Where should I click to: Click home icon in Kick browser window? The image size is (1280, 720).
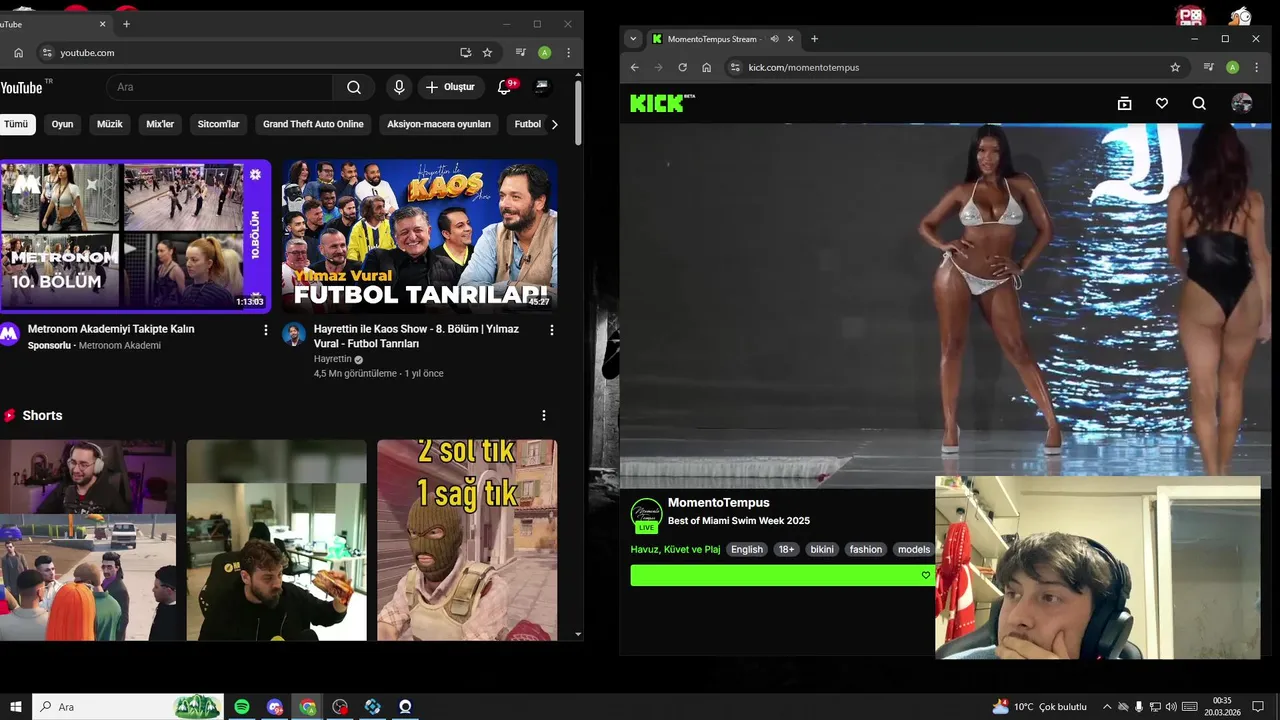pyautogui.click(x=706, y=67)
